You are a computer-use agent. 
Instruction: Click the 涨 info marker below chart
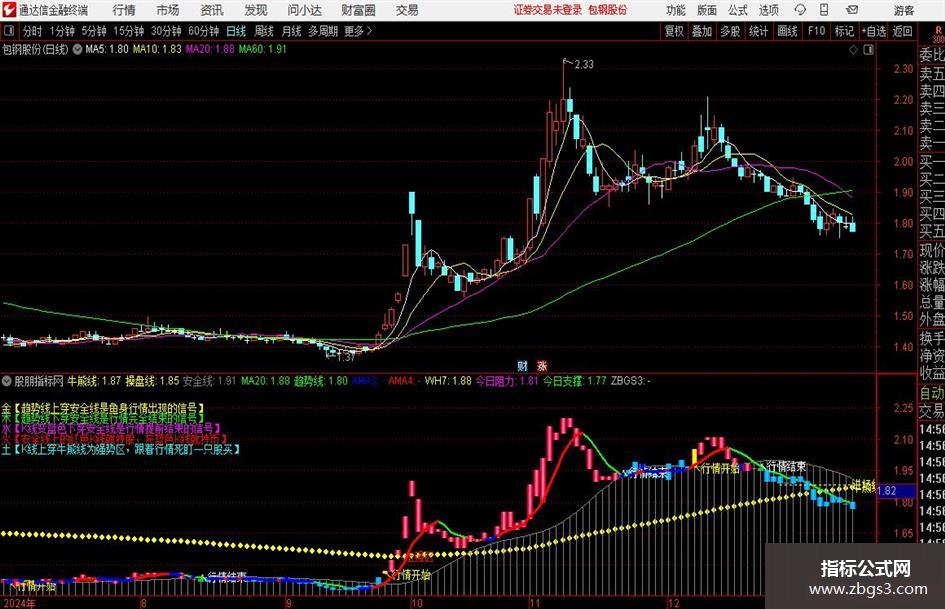click(x=542, y=365)
